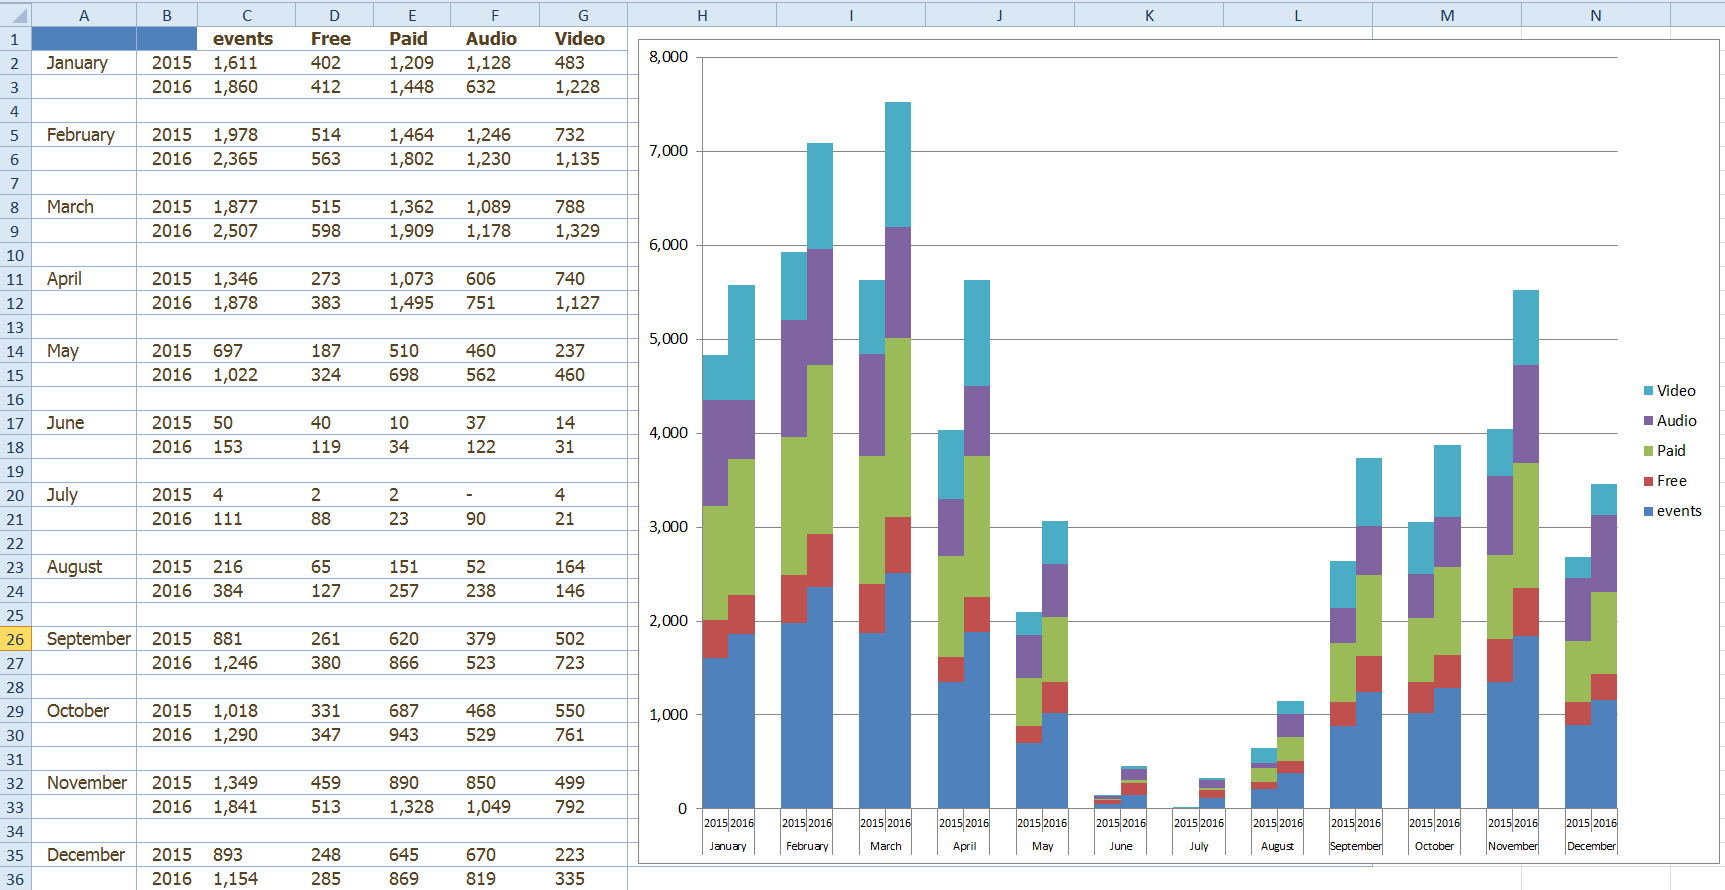Image resolution: width=1725 pixels, height=890 pixels.
Task: Click the January cell in column A
Action: (77, 63)
